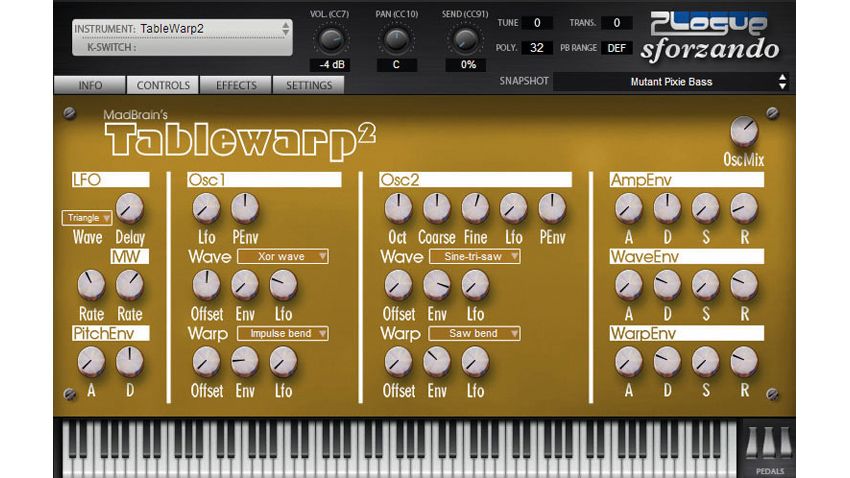Click the SEND (CC91) knob
The height and width of the screenshot is (478, 850).
[x=465, y=40]
